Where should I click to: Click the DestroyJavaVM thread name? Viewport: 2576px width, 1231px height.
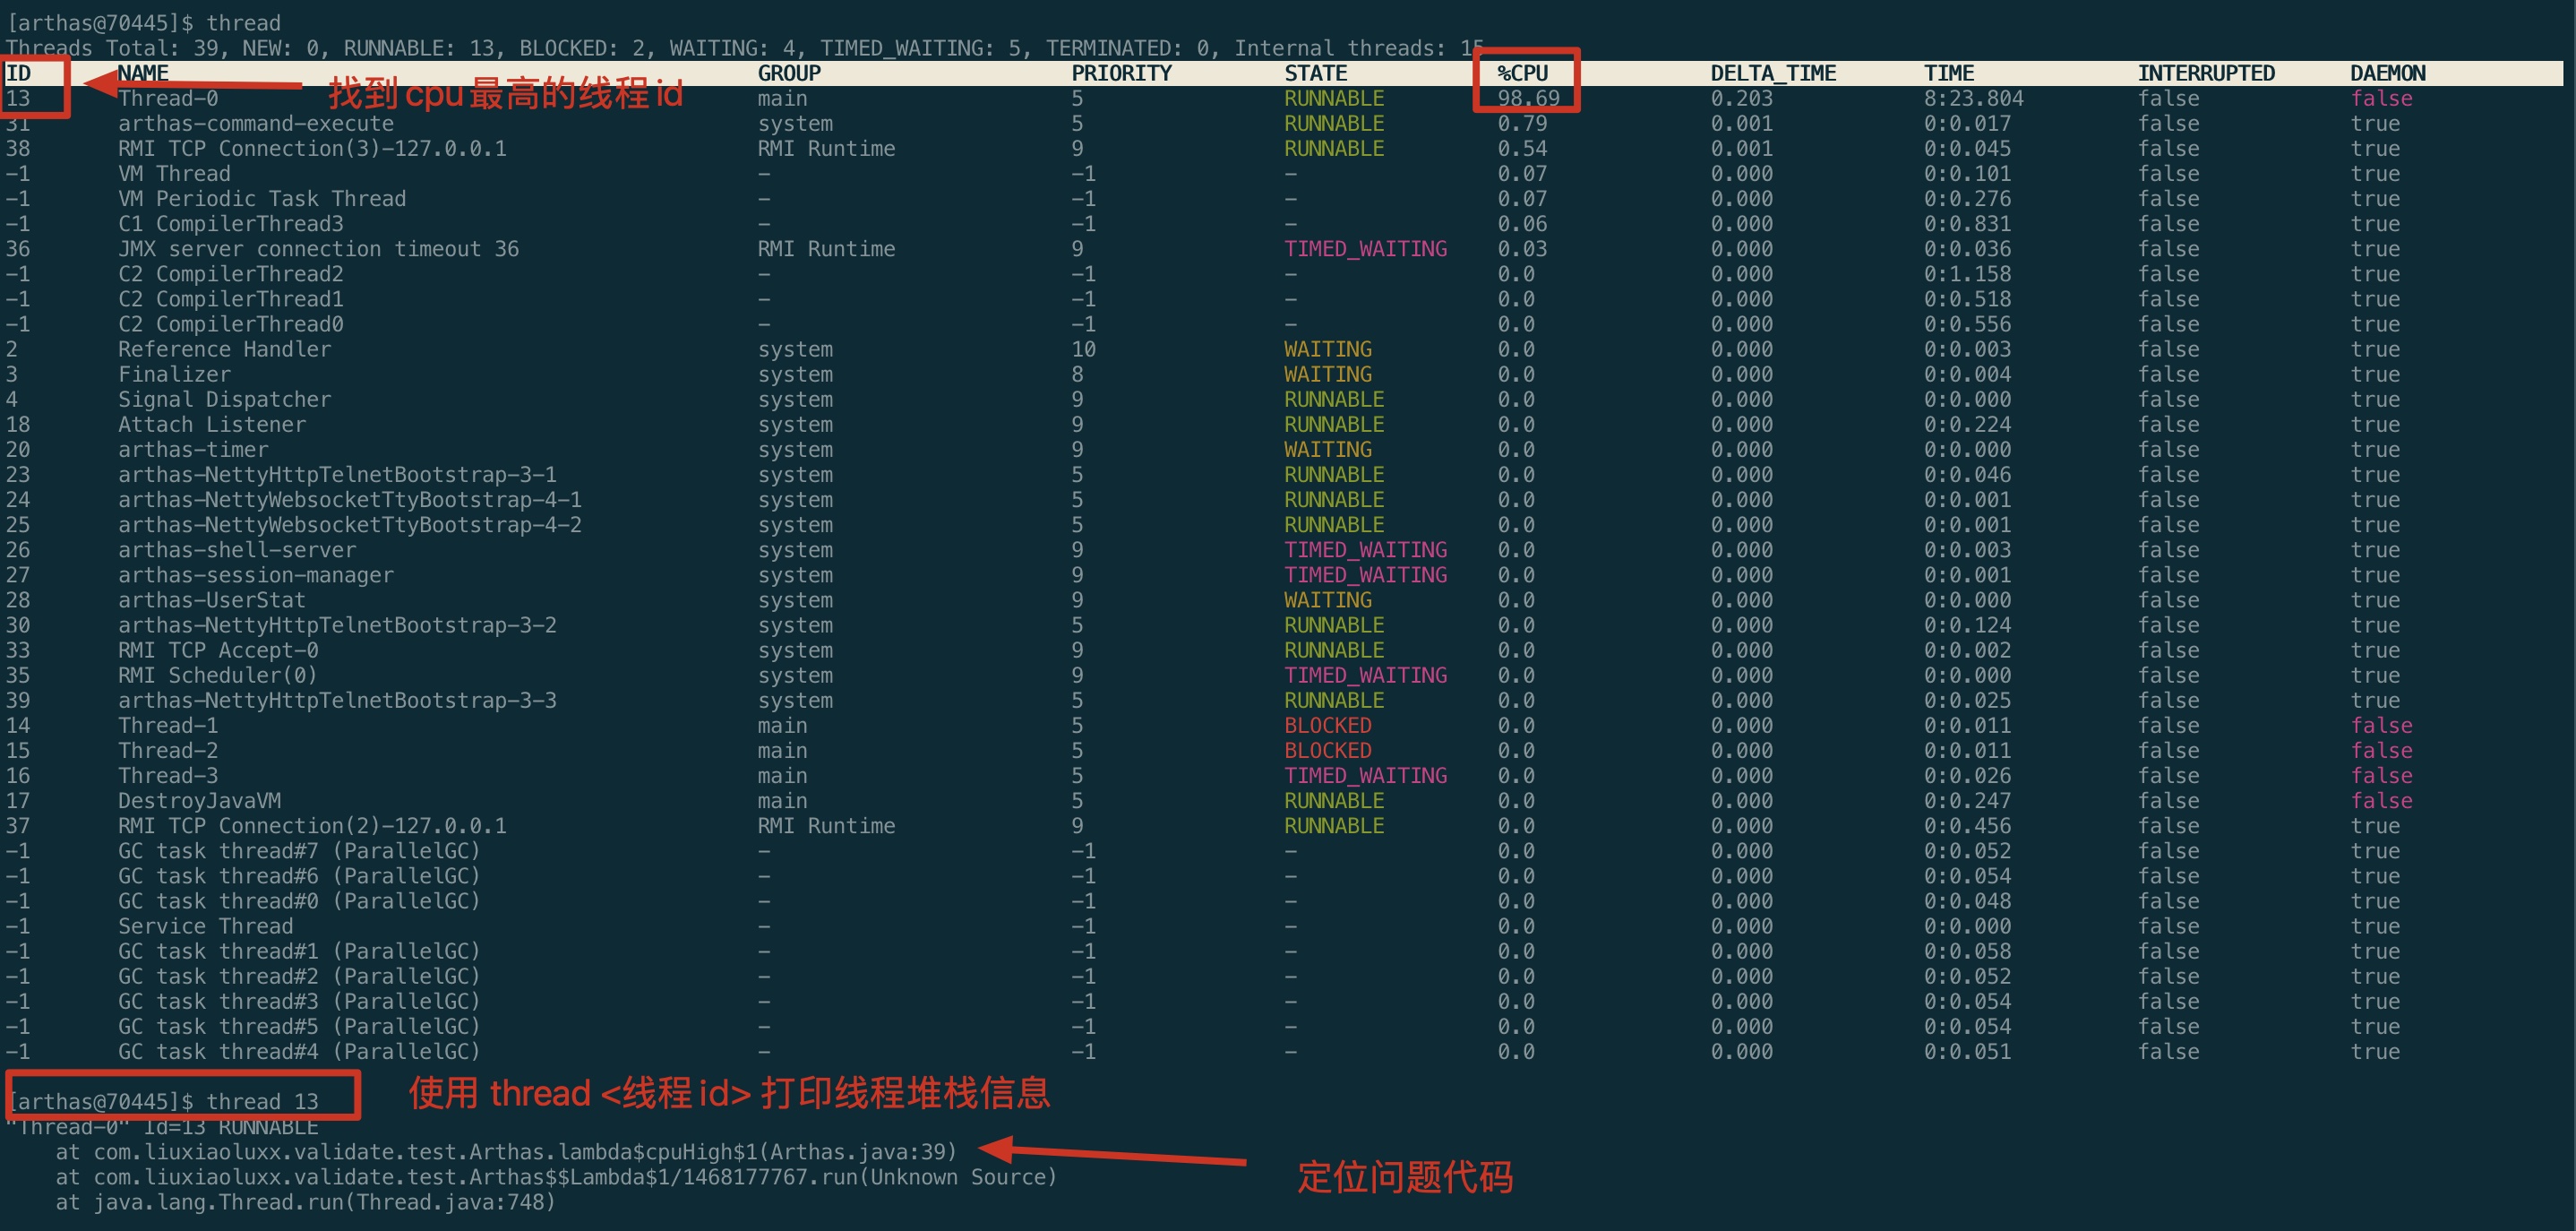pyautogui.click(x=199, y=800)
